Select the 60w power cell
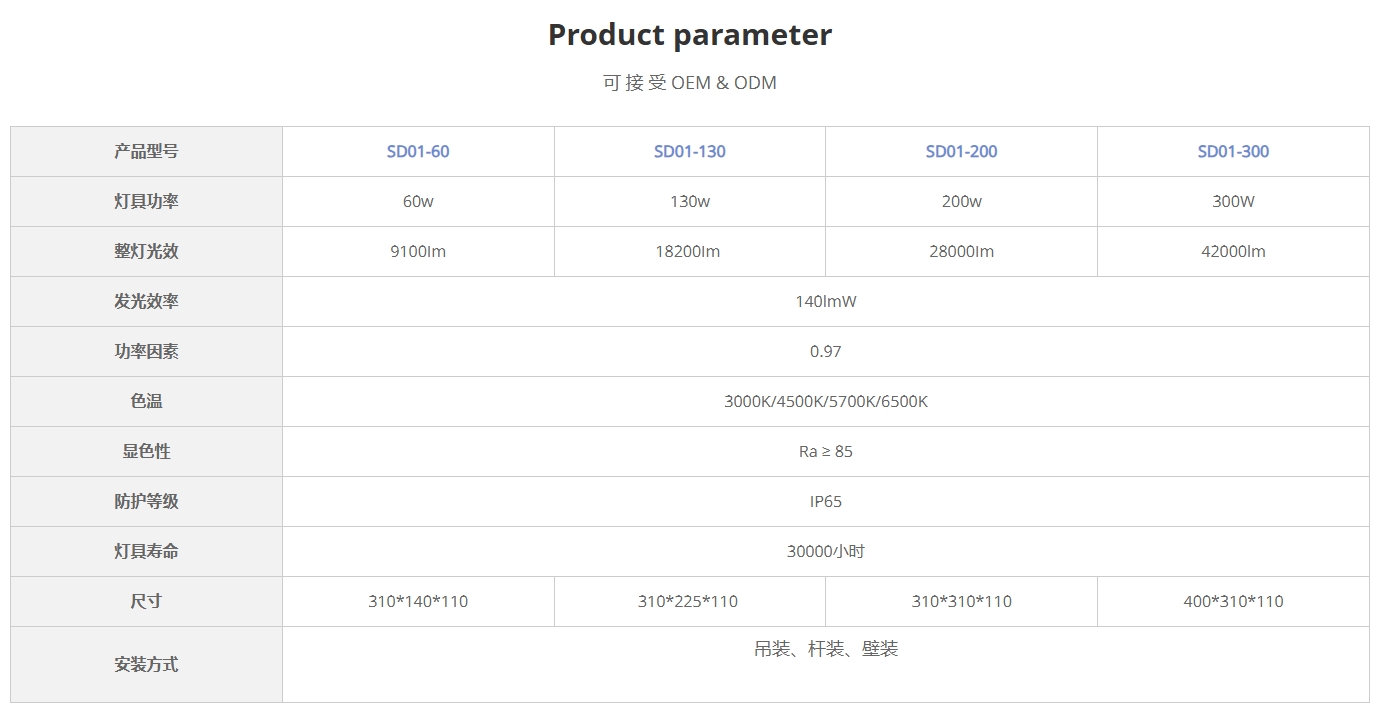This screenshot has width=1378, height=714. (418, 202)
